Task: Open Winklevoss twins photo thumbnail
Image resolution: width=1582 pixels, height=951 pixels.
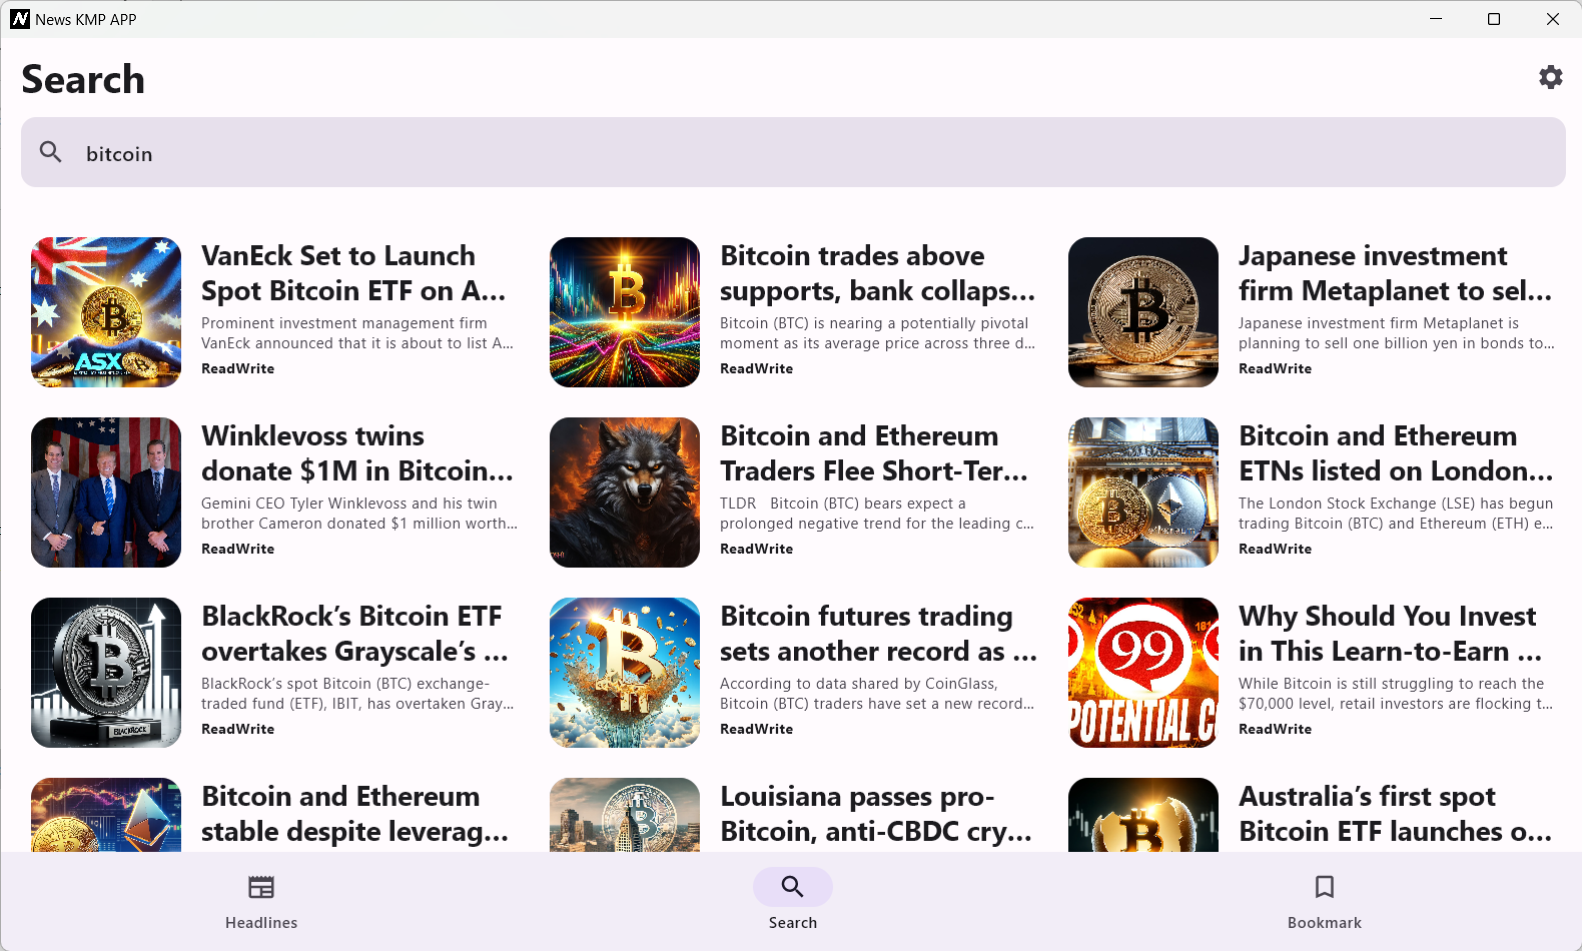Action: click(x=106, y=492)
